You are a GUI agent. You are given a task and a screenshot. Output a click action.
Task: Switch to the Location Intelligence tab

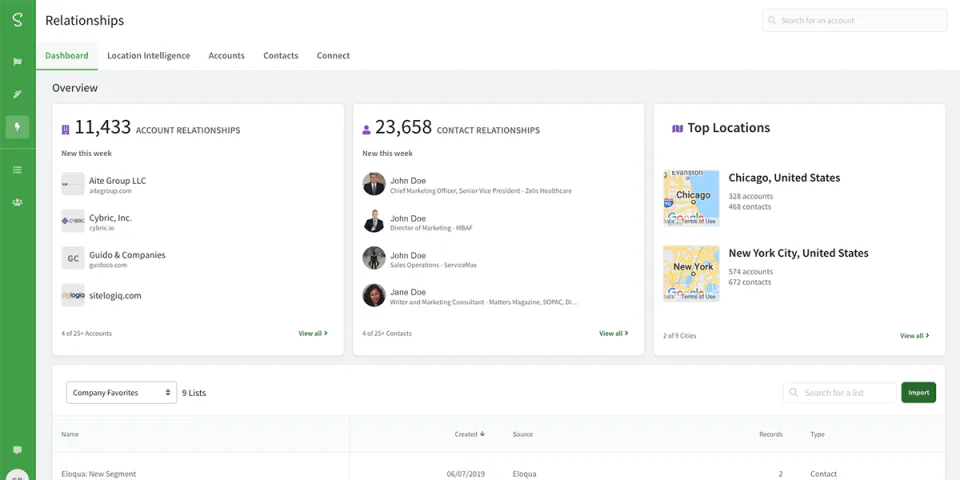[x=148, y=55]
